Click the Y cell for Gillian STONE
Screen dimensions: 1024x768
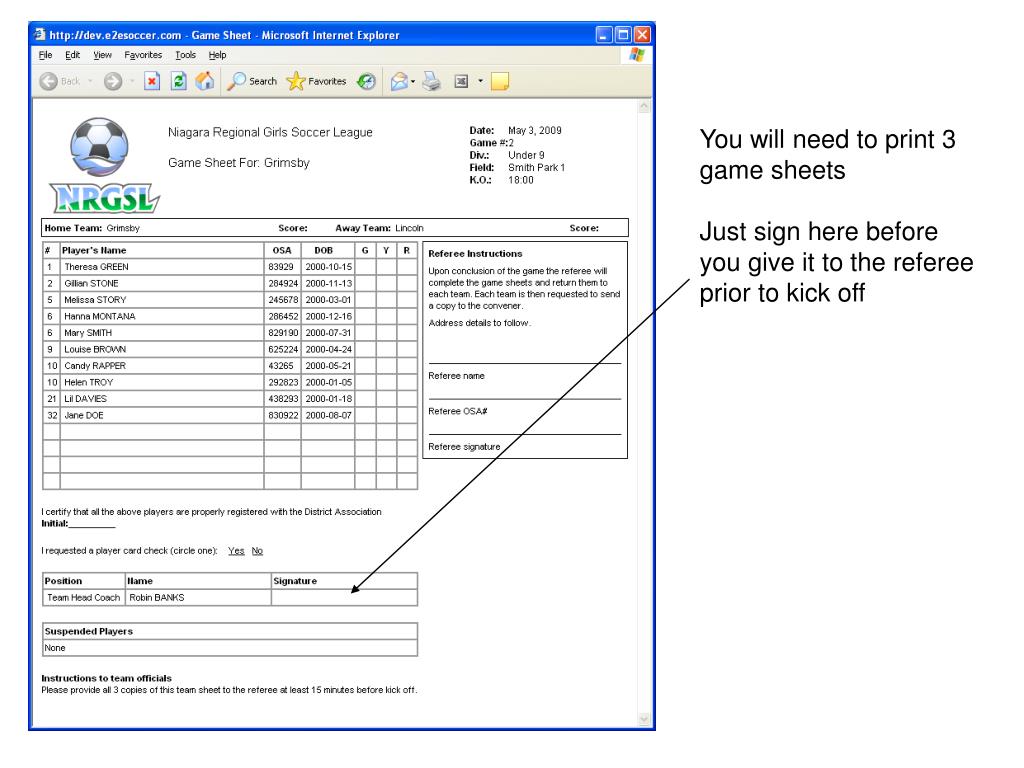(x=386, y=283)
